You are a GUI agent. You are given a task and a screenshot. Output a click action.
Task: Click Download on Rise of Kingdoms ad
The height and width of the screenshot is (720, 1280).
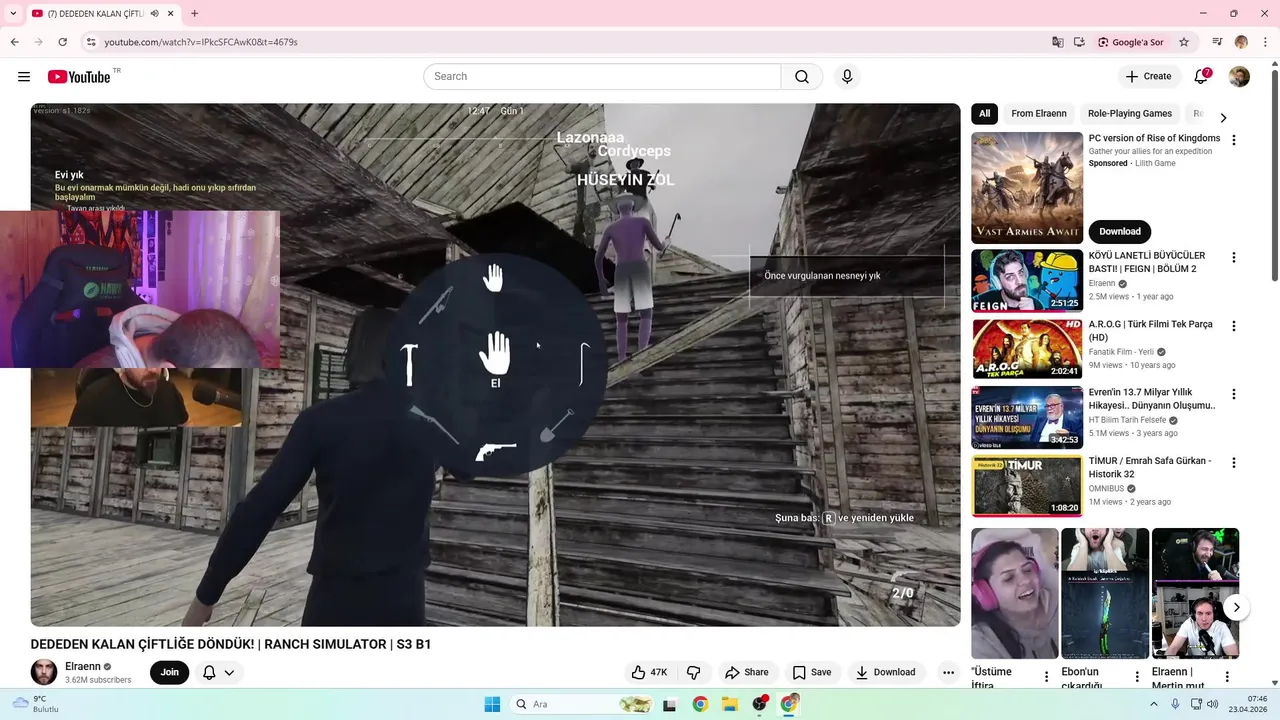pyautogui.click(x=1120, y=231)
